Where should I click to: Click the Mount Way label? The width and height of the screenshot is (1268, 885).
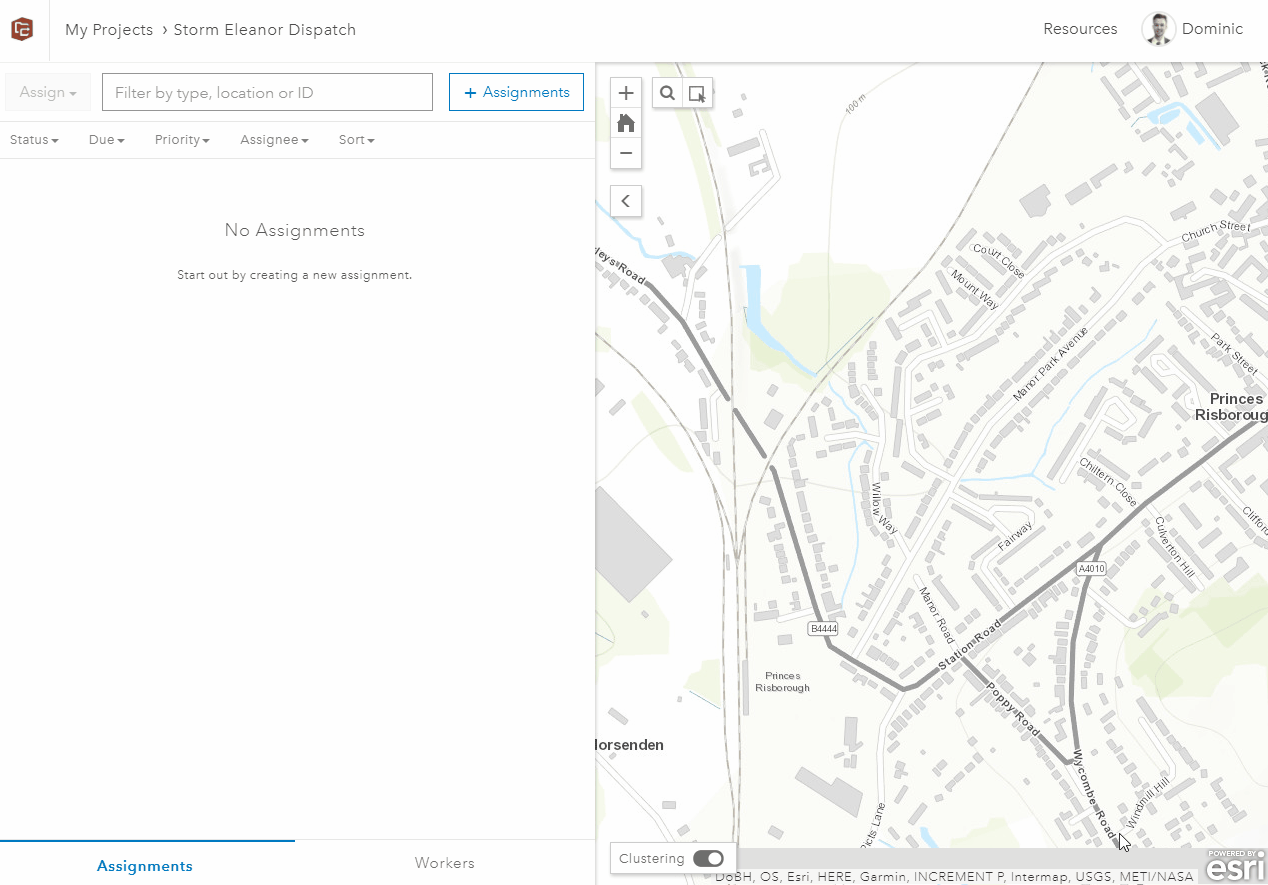coord(975,289)
